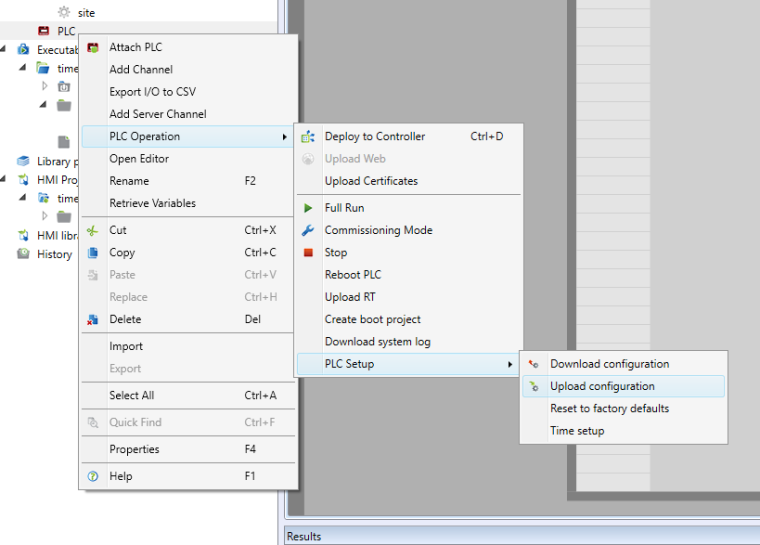The height and width of the screenshot is (545, 760).
Task: Select Reboot PLC menu entry
Action: (x=352, y=275)
